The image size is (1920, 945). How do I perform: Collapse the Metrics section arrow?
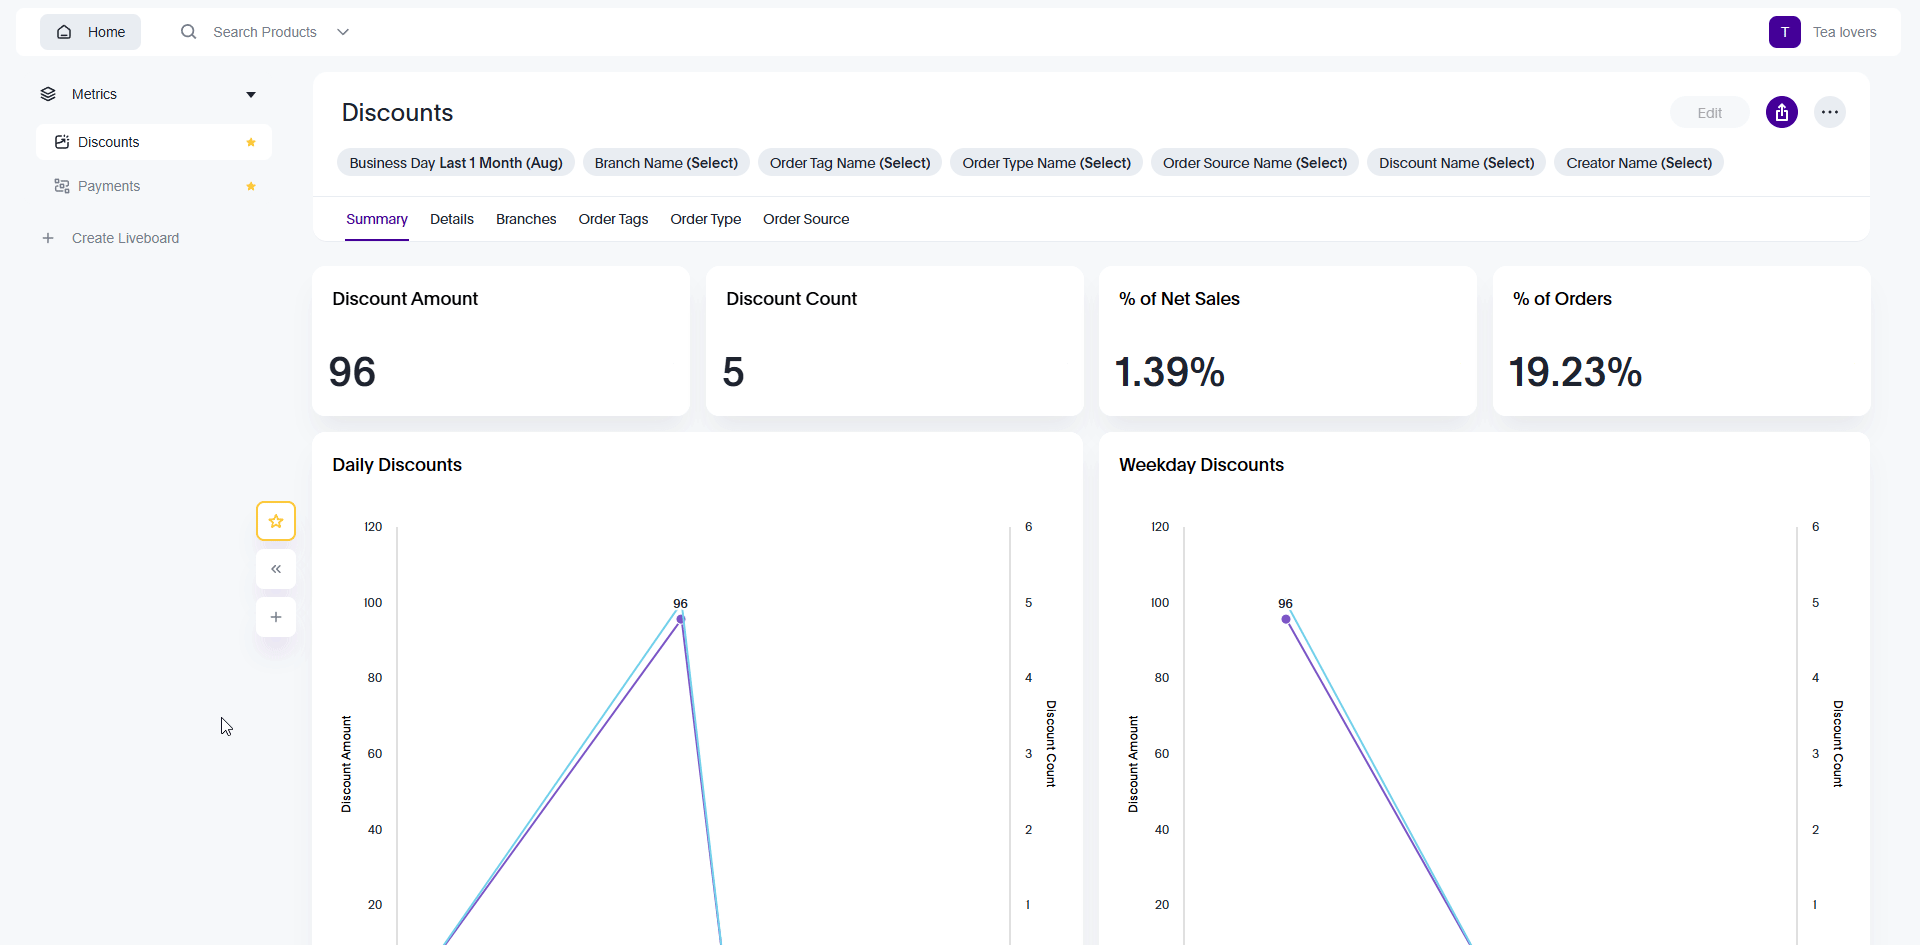coord(251,94)
